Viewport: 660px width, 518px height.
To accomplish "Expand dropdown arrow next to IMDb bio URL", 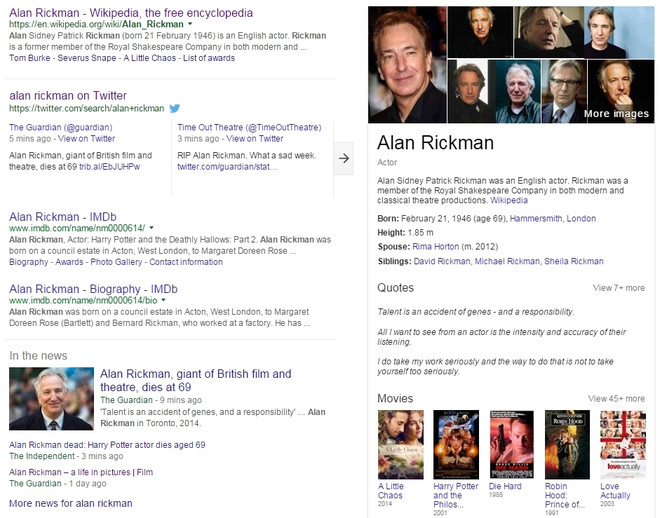I will click(163, 300).
